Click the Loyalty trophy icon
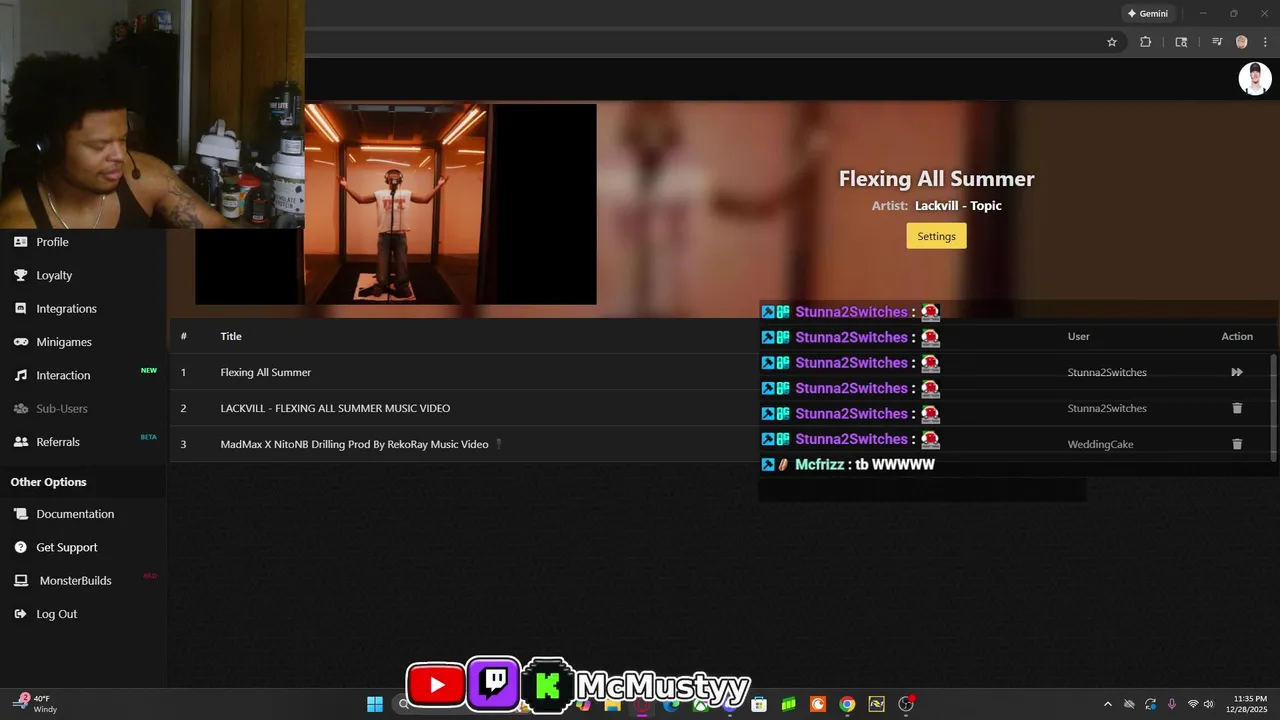 point(20,275)
